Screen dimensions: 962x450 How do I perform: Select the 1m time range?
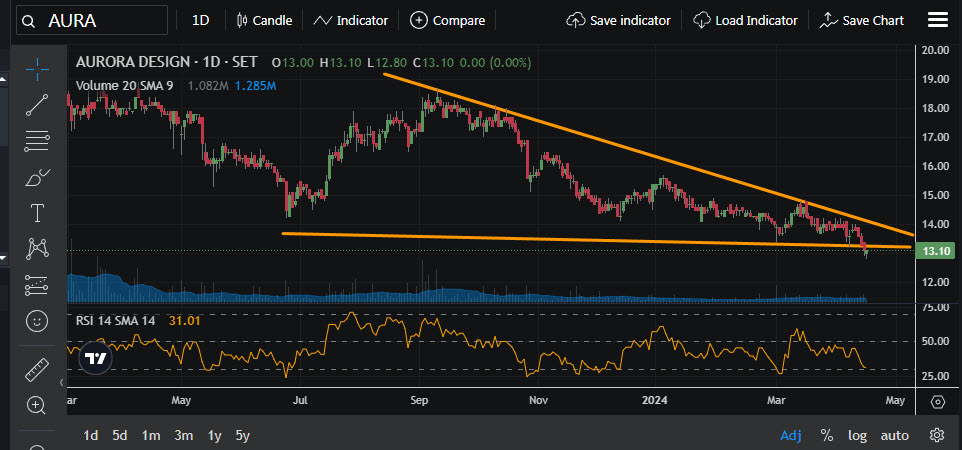coord(150,435)
